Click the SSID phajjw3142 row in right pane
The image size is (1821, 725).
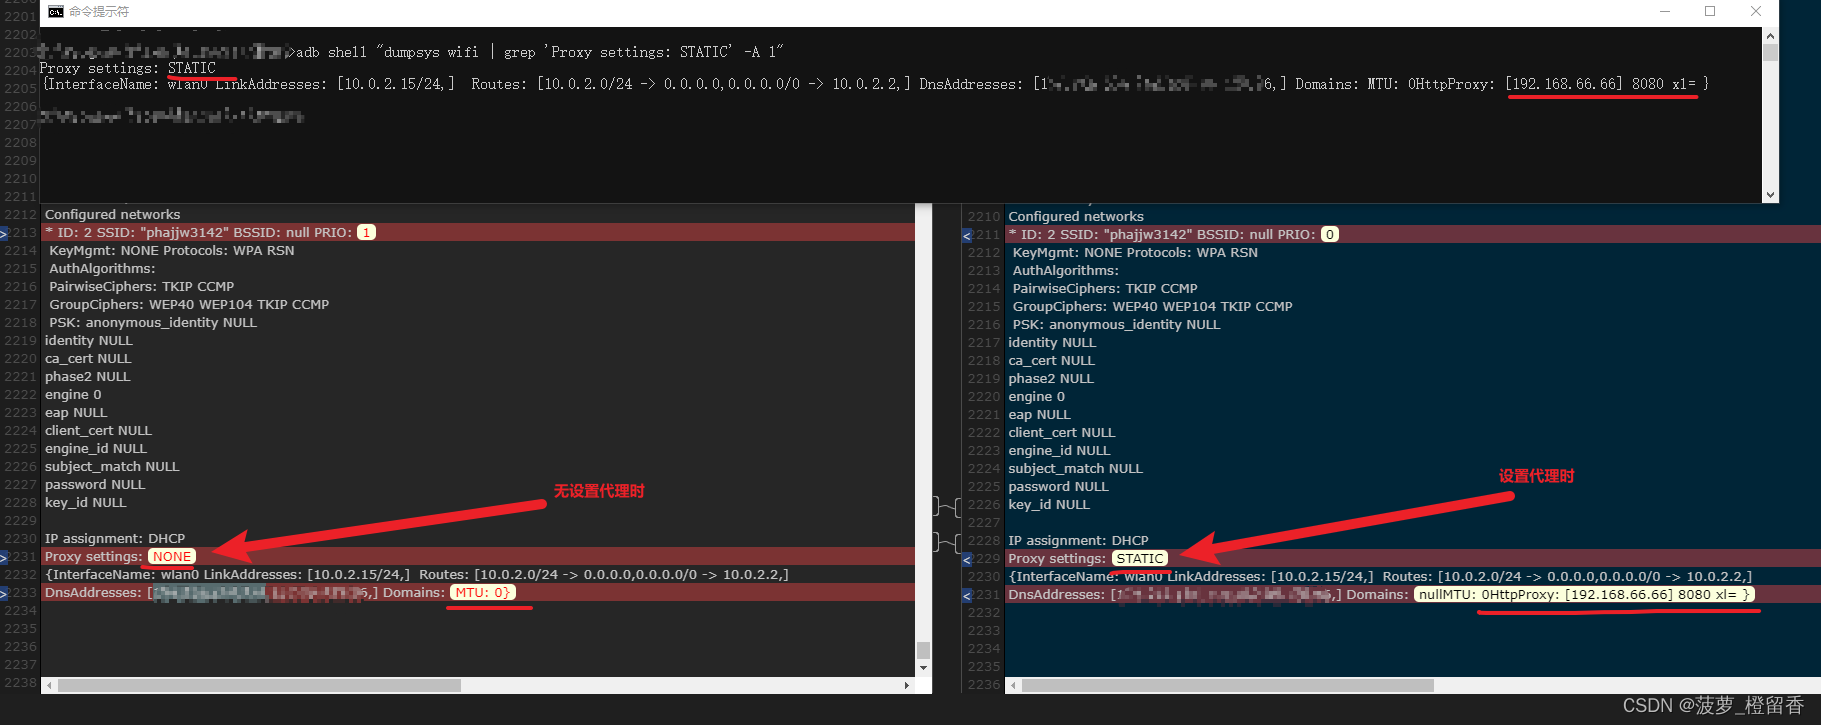[1412, 235]
